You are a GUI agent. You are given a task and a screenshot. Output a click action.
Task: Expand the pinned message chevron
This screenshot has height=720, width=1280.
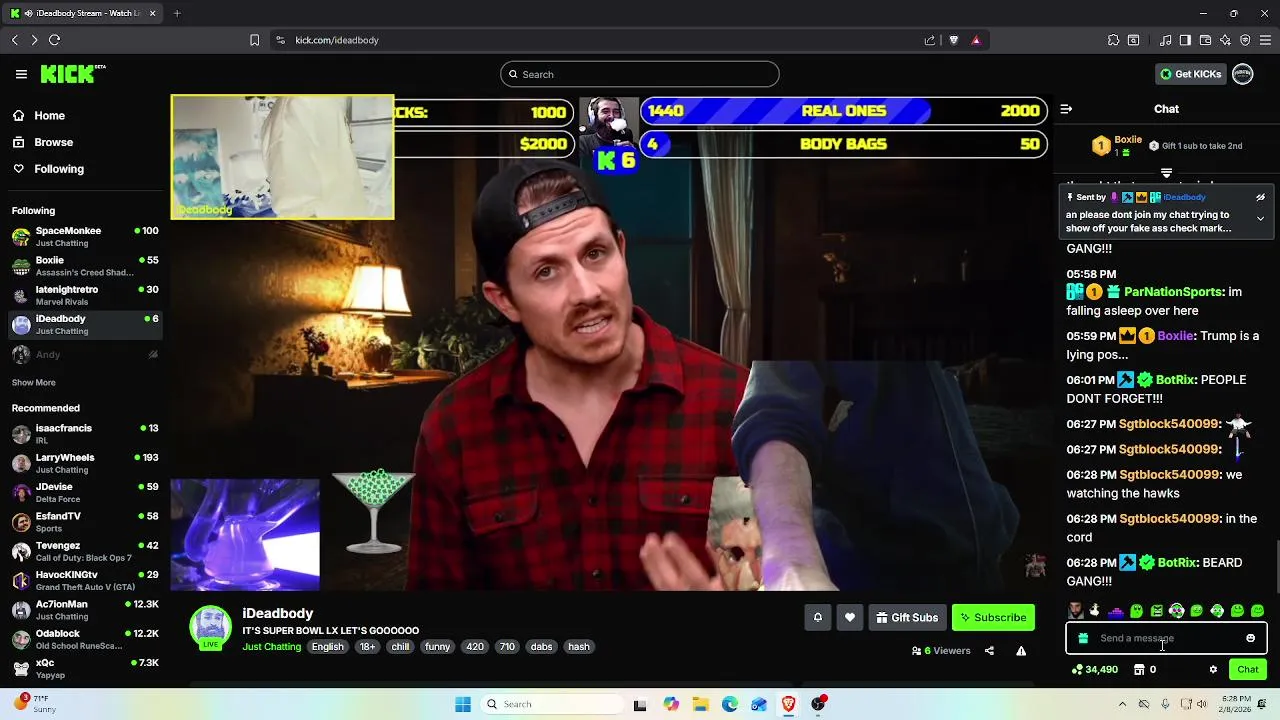click(x=1260, y=218)
